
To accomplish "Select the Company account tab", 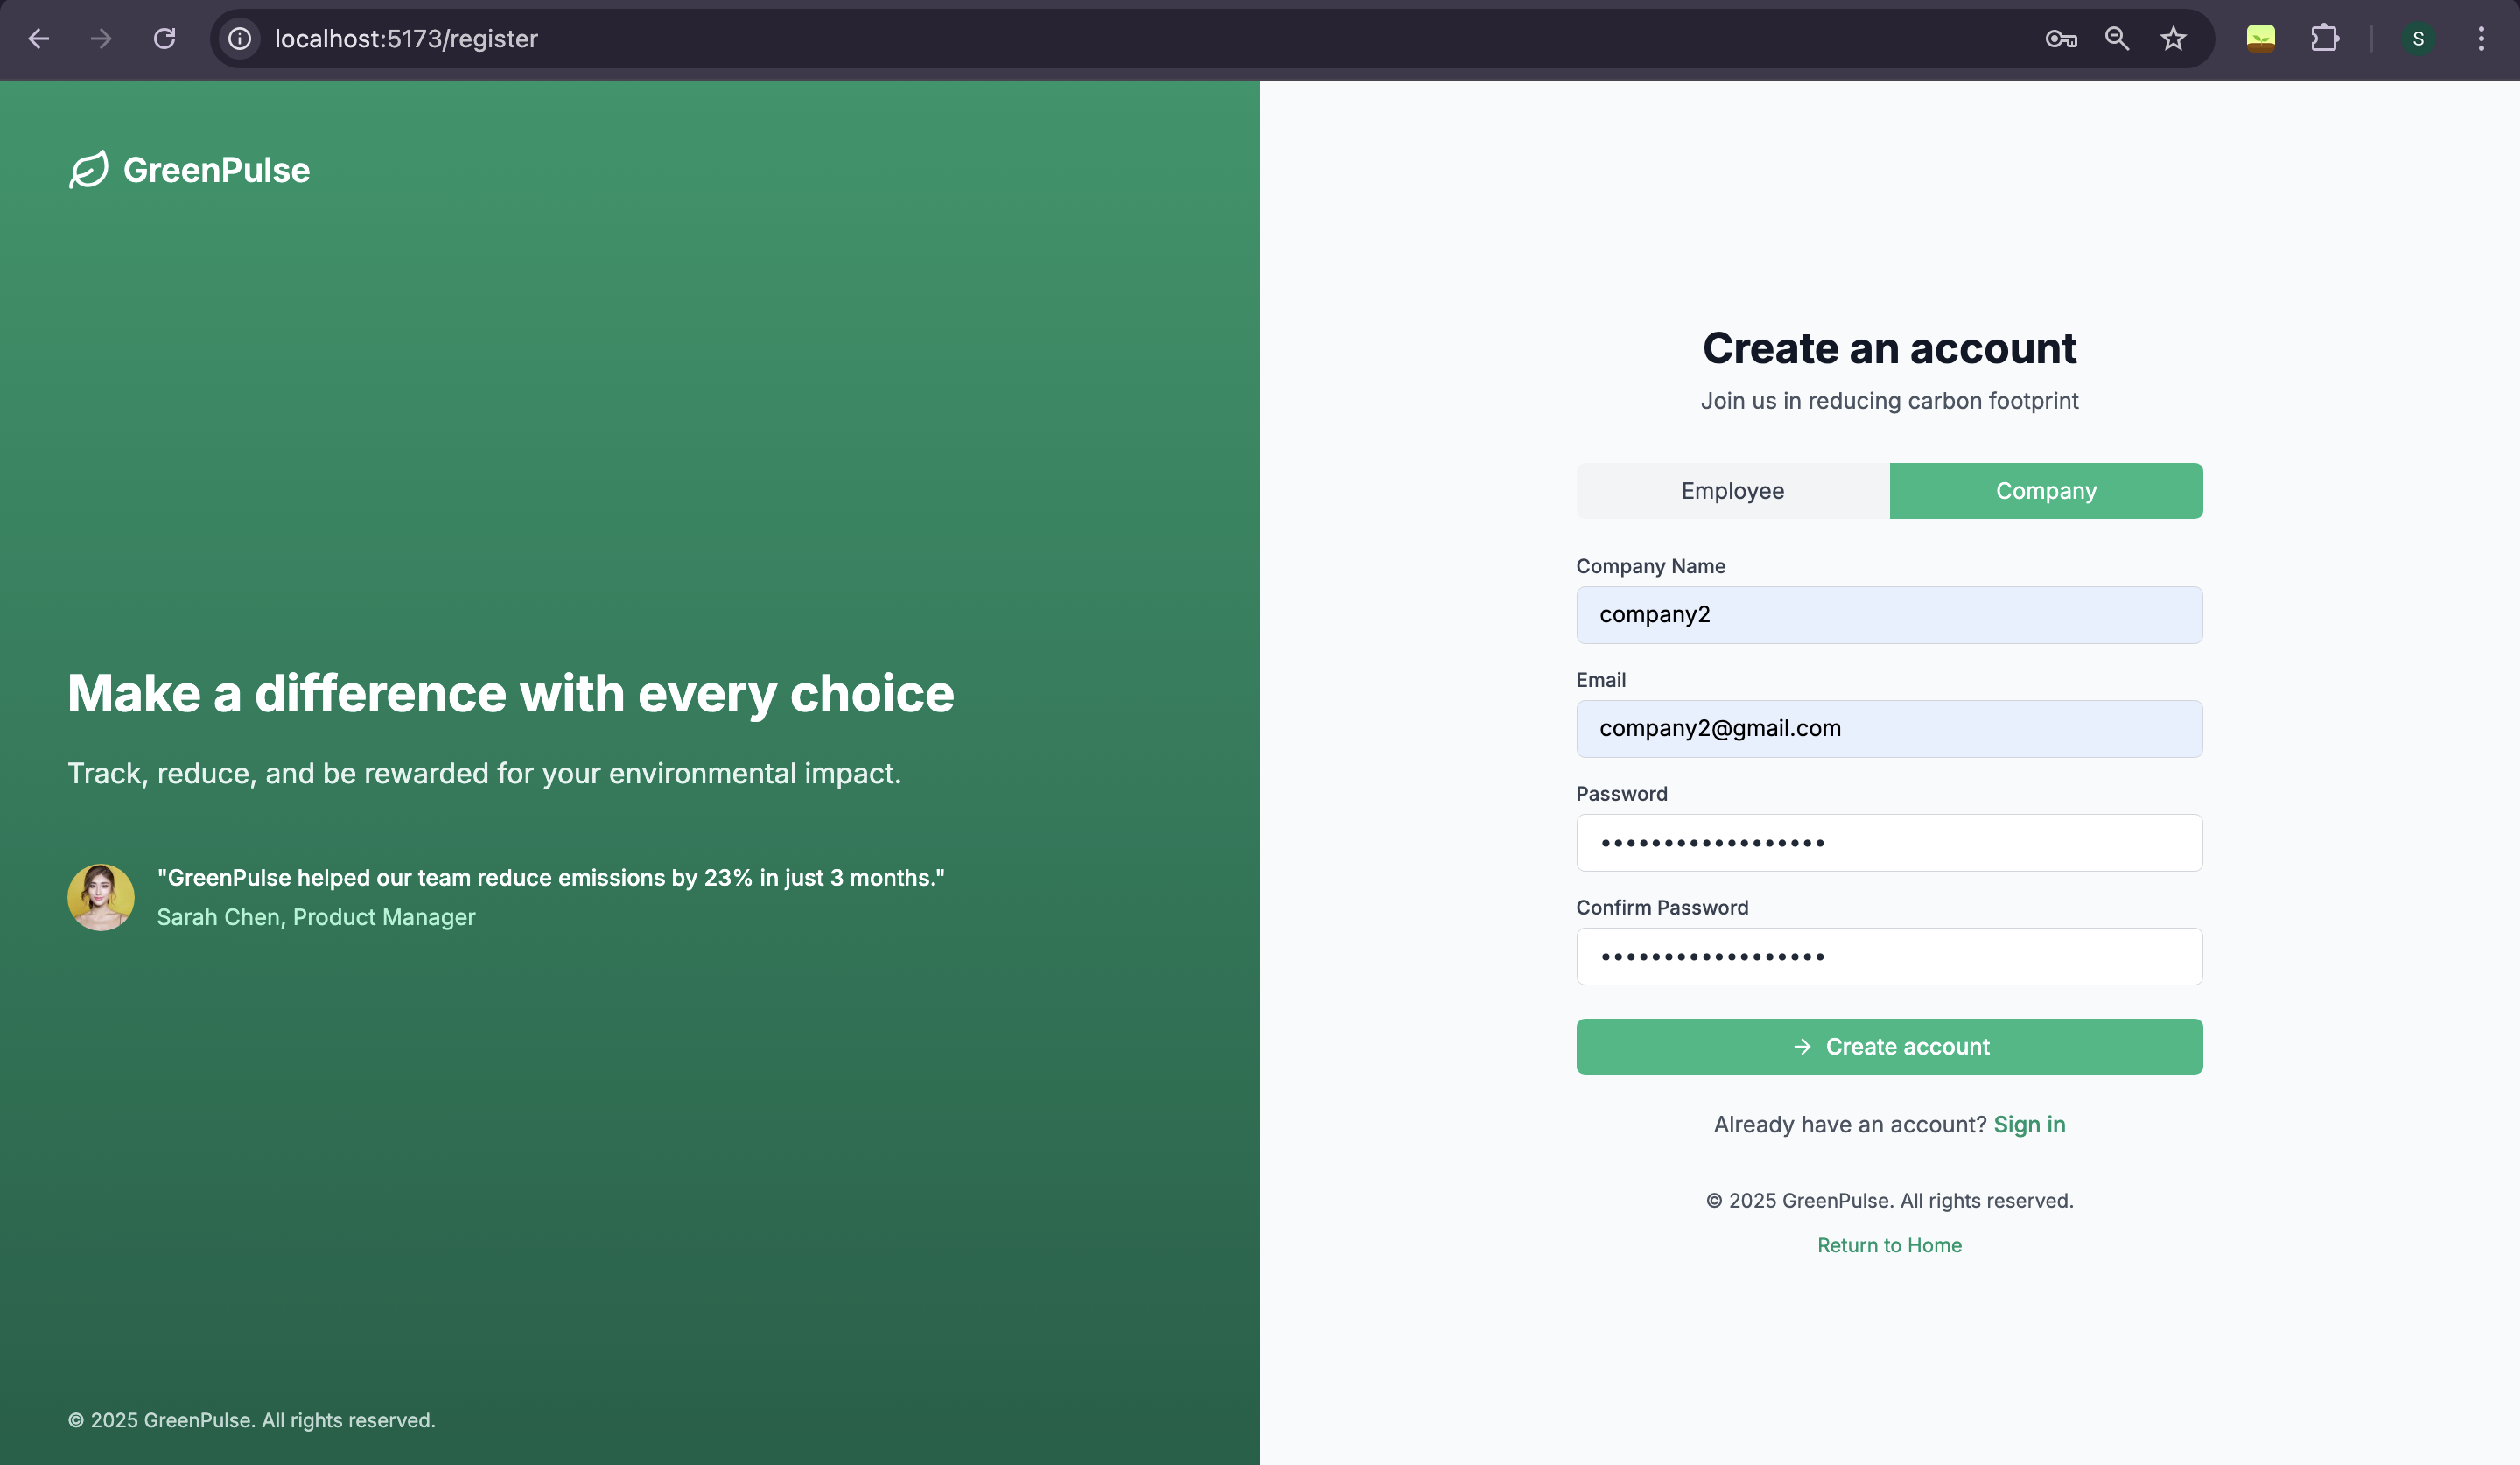I will click(x=2045, y=491).
